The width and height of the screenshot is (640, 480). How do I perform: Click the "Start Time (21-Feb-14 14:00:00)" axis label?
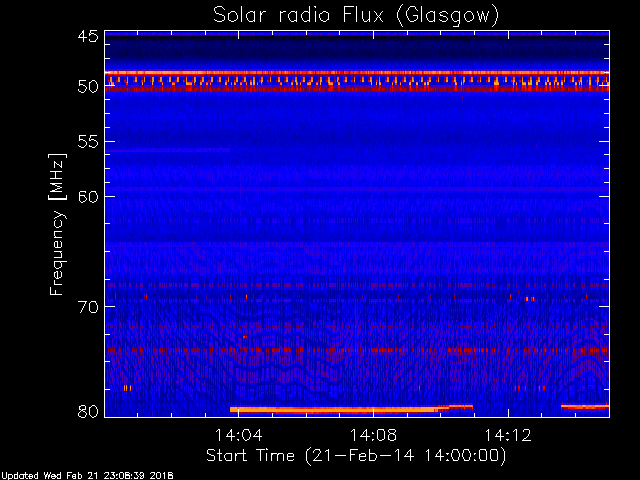(355, 455)
